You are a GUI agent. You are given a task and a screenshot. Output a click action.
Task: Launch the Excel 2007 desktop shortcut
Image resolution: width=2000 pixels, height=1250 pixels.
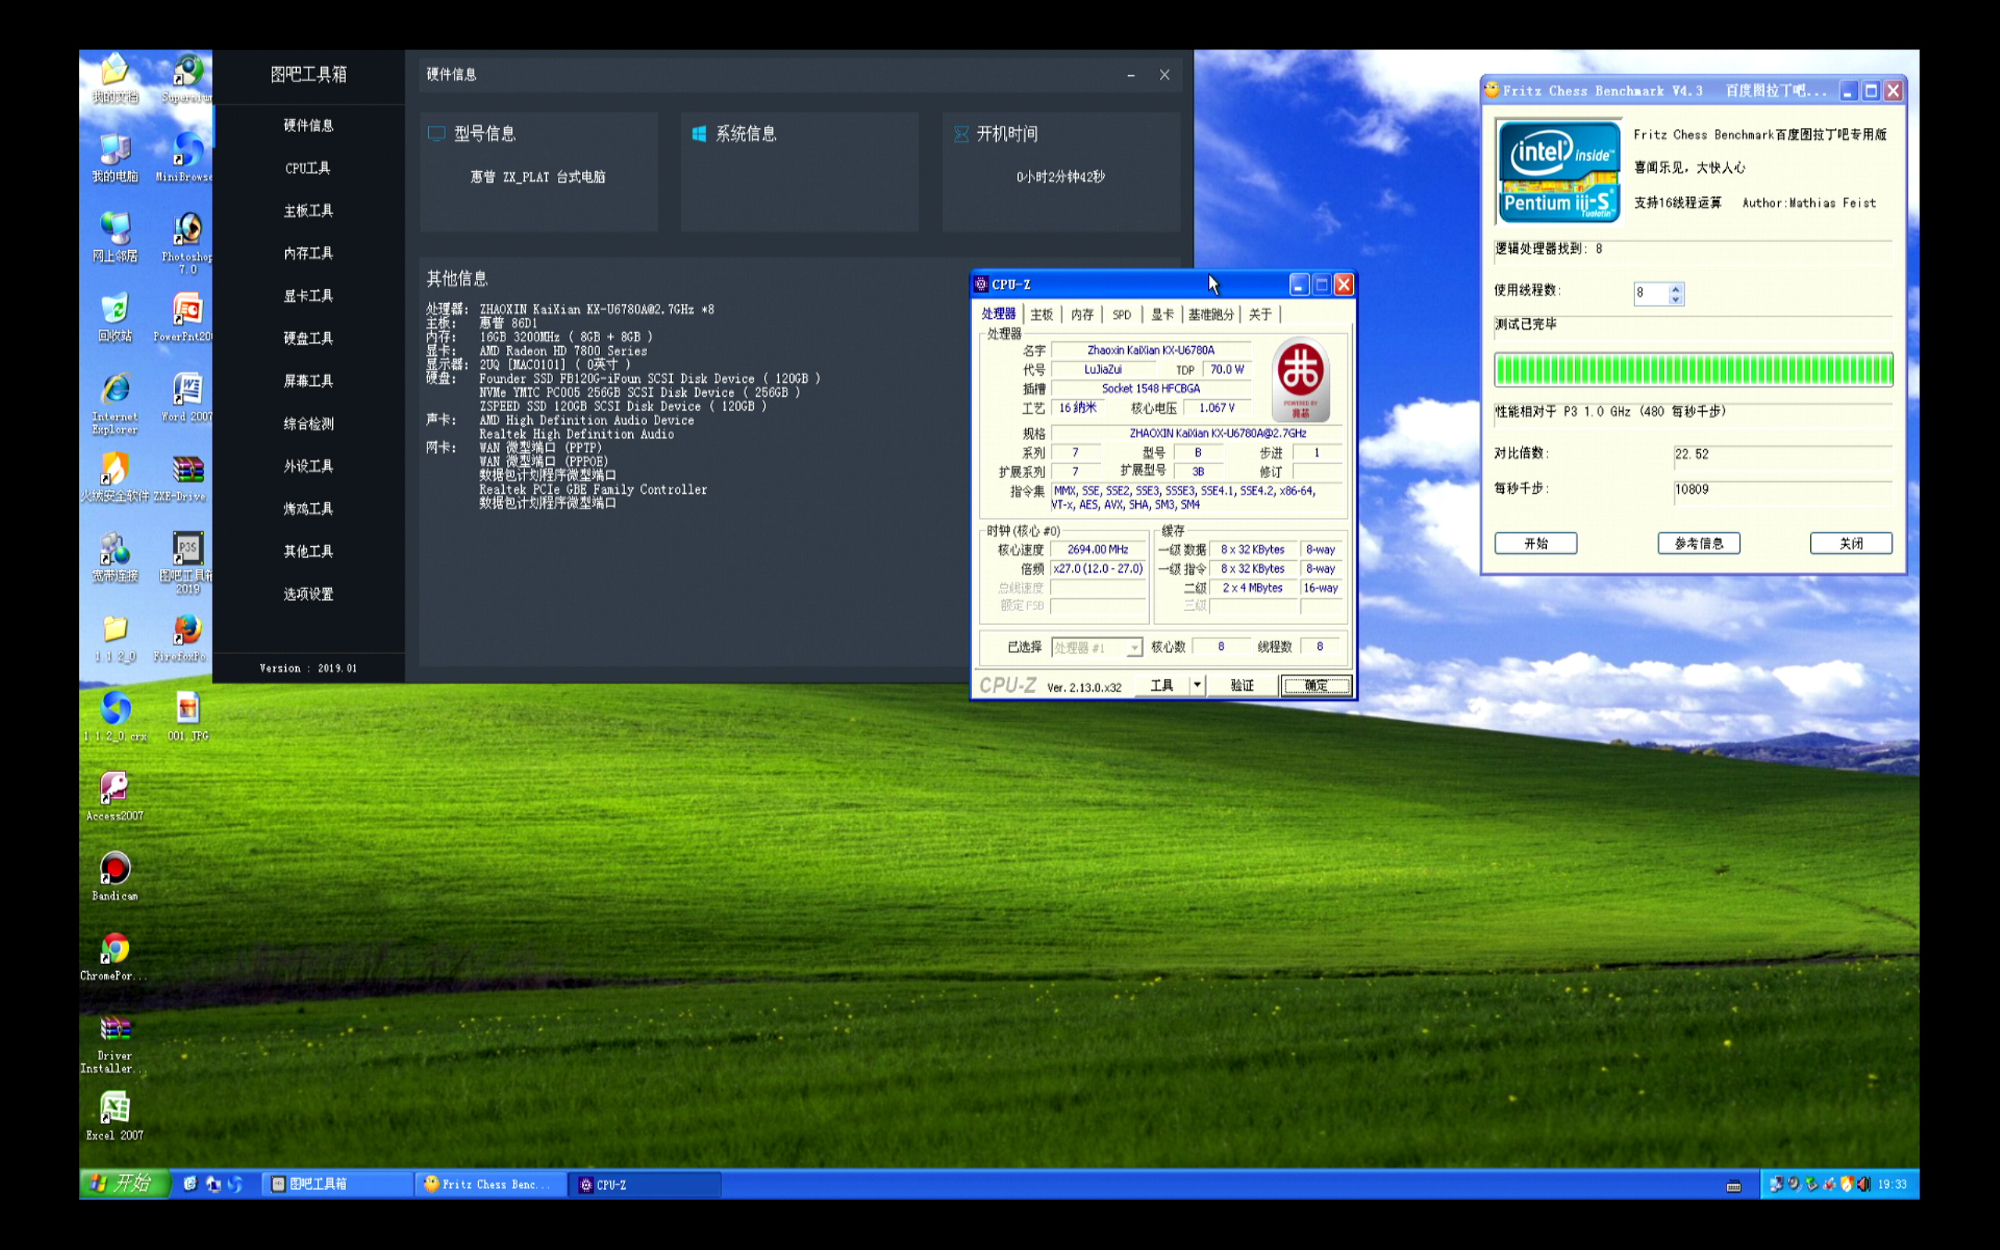pos(115,1117)
